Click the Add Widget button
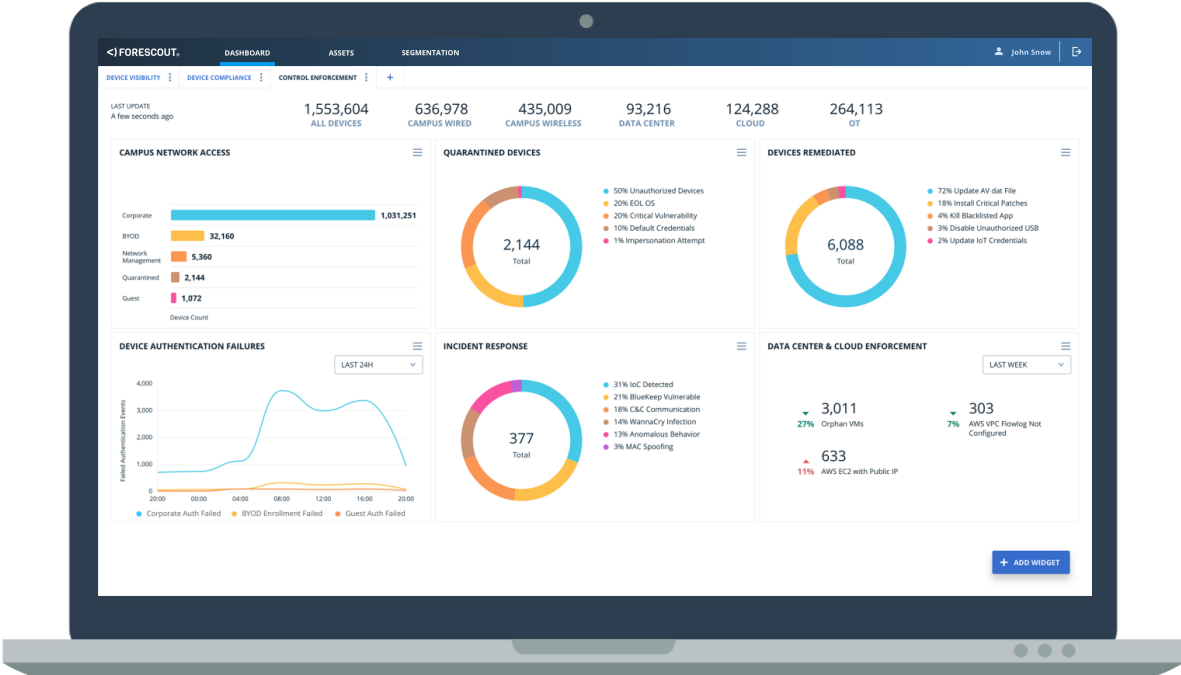Image resolution: width=1181 pixels, height=675 pixels. coord(1030,563)
